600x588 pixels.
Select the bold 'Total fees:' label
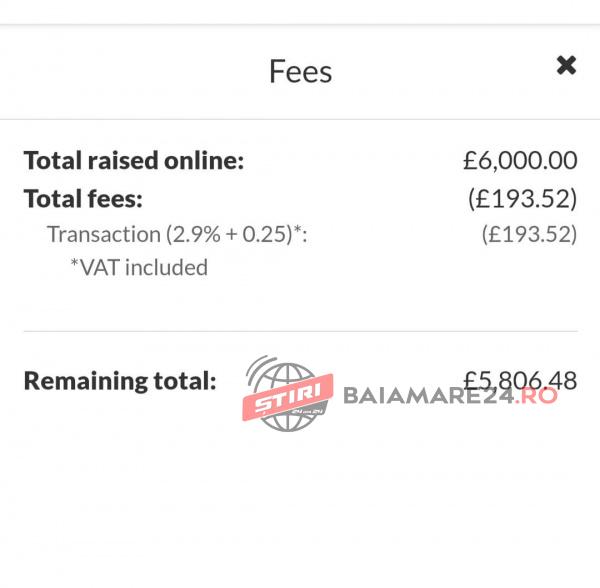83,198
